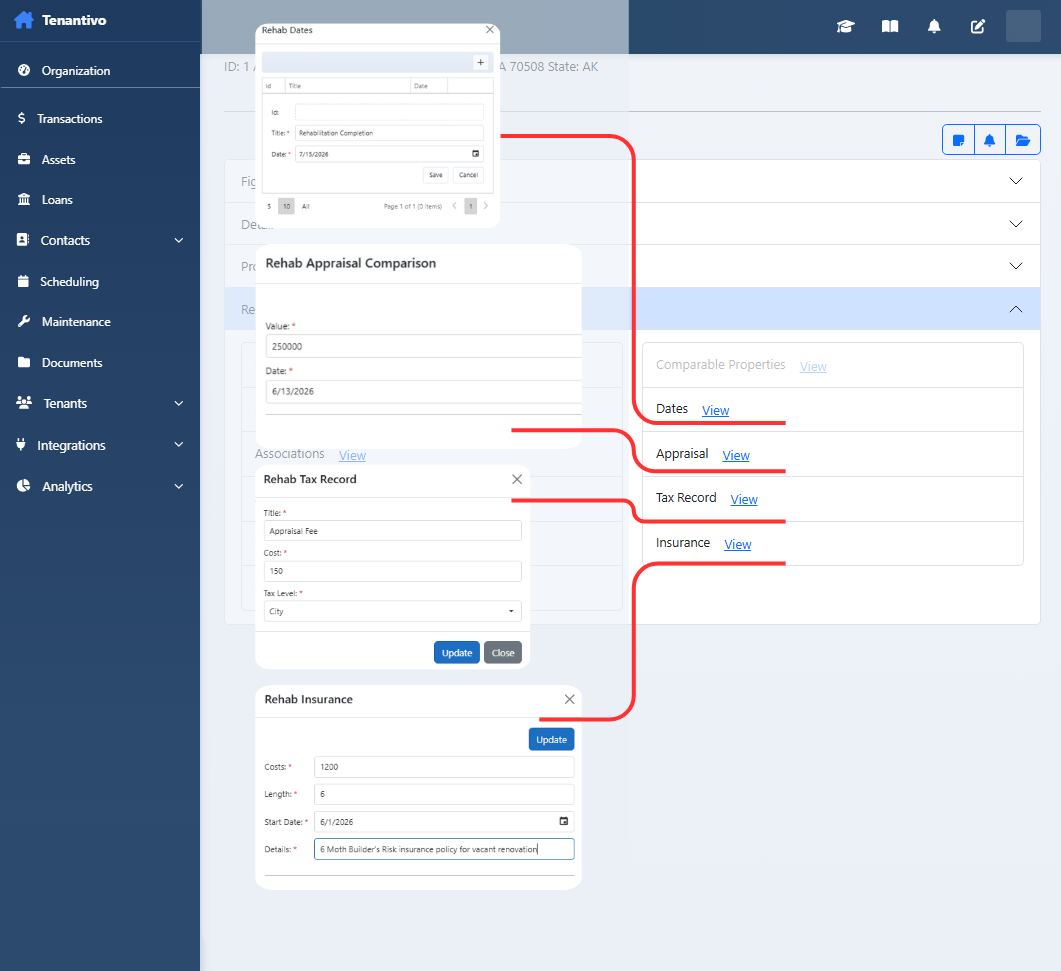Click the Tenantivo home logo icon
Screen dimensions: 1061x971
click(24, 20)
